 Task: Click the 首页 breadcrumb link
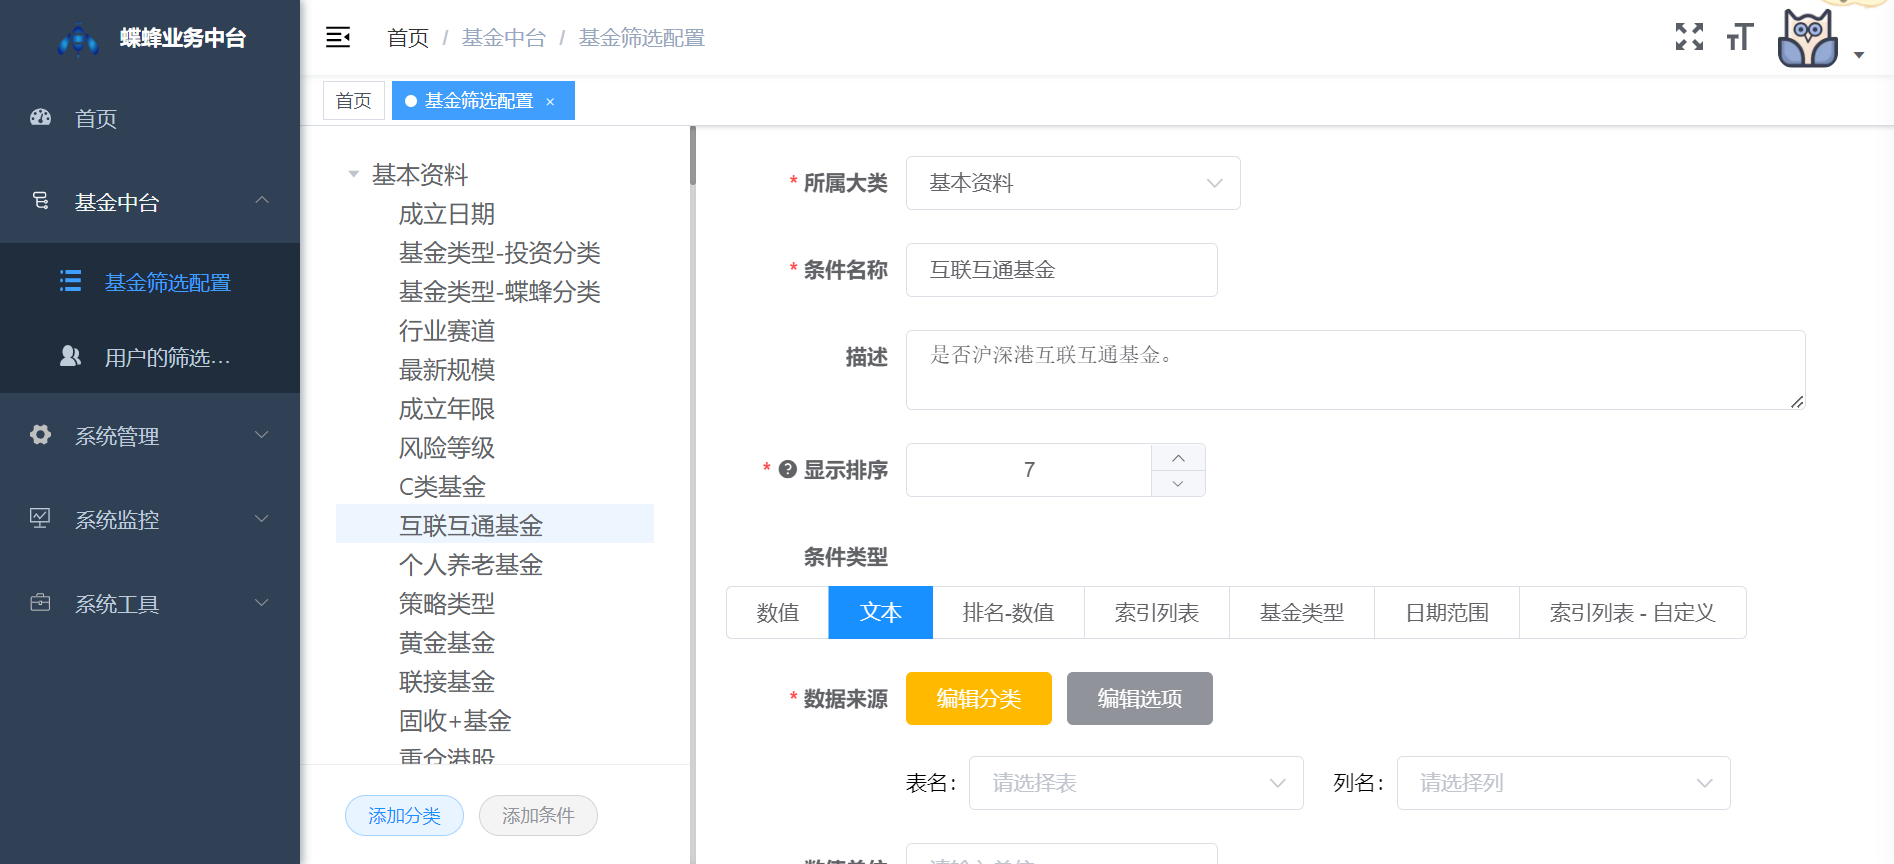pos(408,38)
